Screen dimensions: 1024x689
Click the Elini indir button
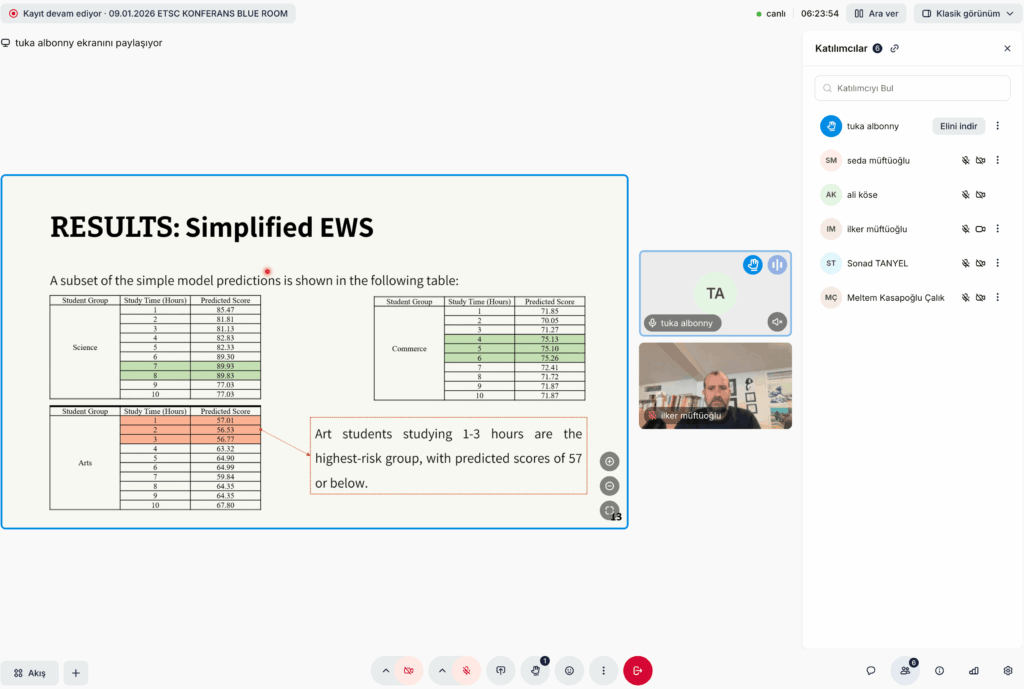pos(958,126)
